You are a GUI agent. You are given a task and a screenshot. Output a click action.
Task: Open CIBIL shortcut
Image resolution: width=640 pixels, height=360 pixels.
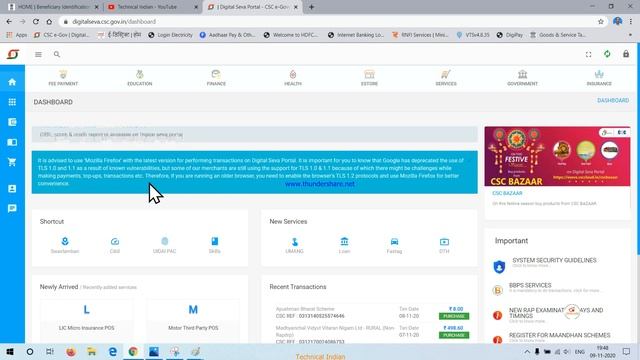115,245
